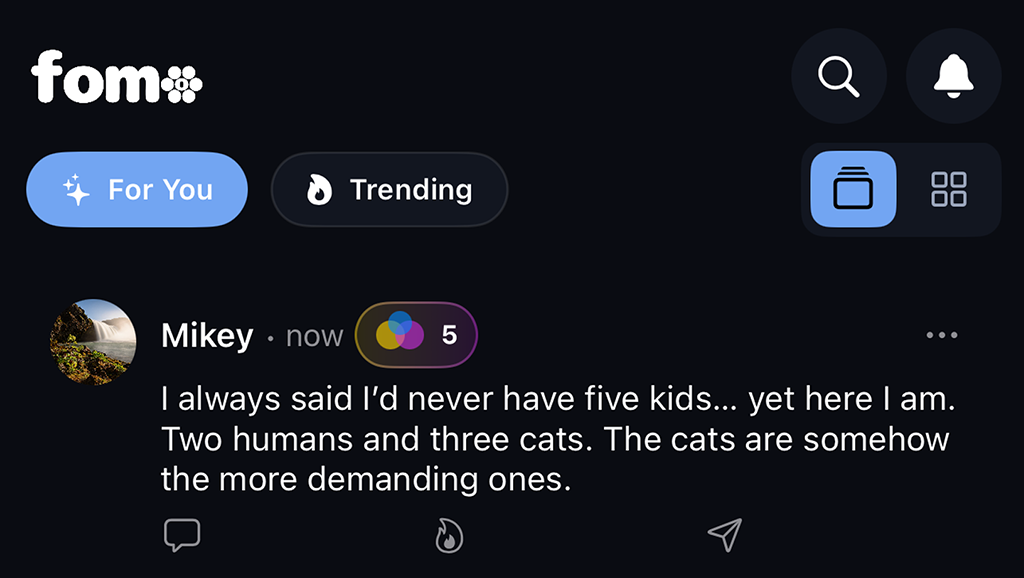This screenshot has width=1024, height=578.
Task: Click the "fom" logo text
Action: point(95,78)
